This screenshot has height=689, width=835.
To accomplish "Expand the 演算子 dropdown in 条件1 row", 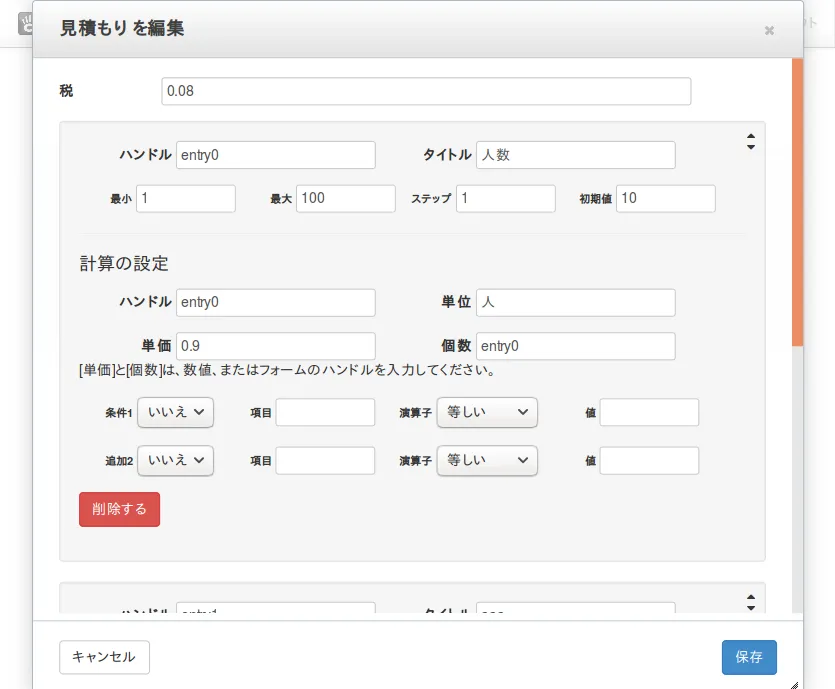I will 488,412.
